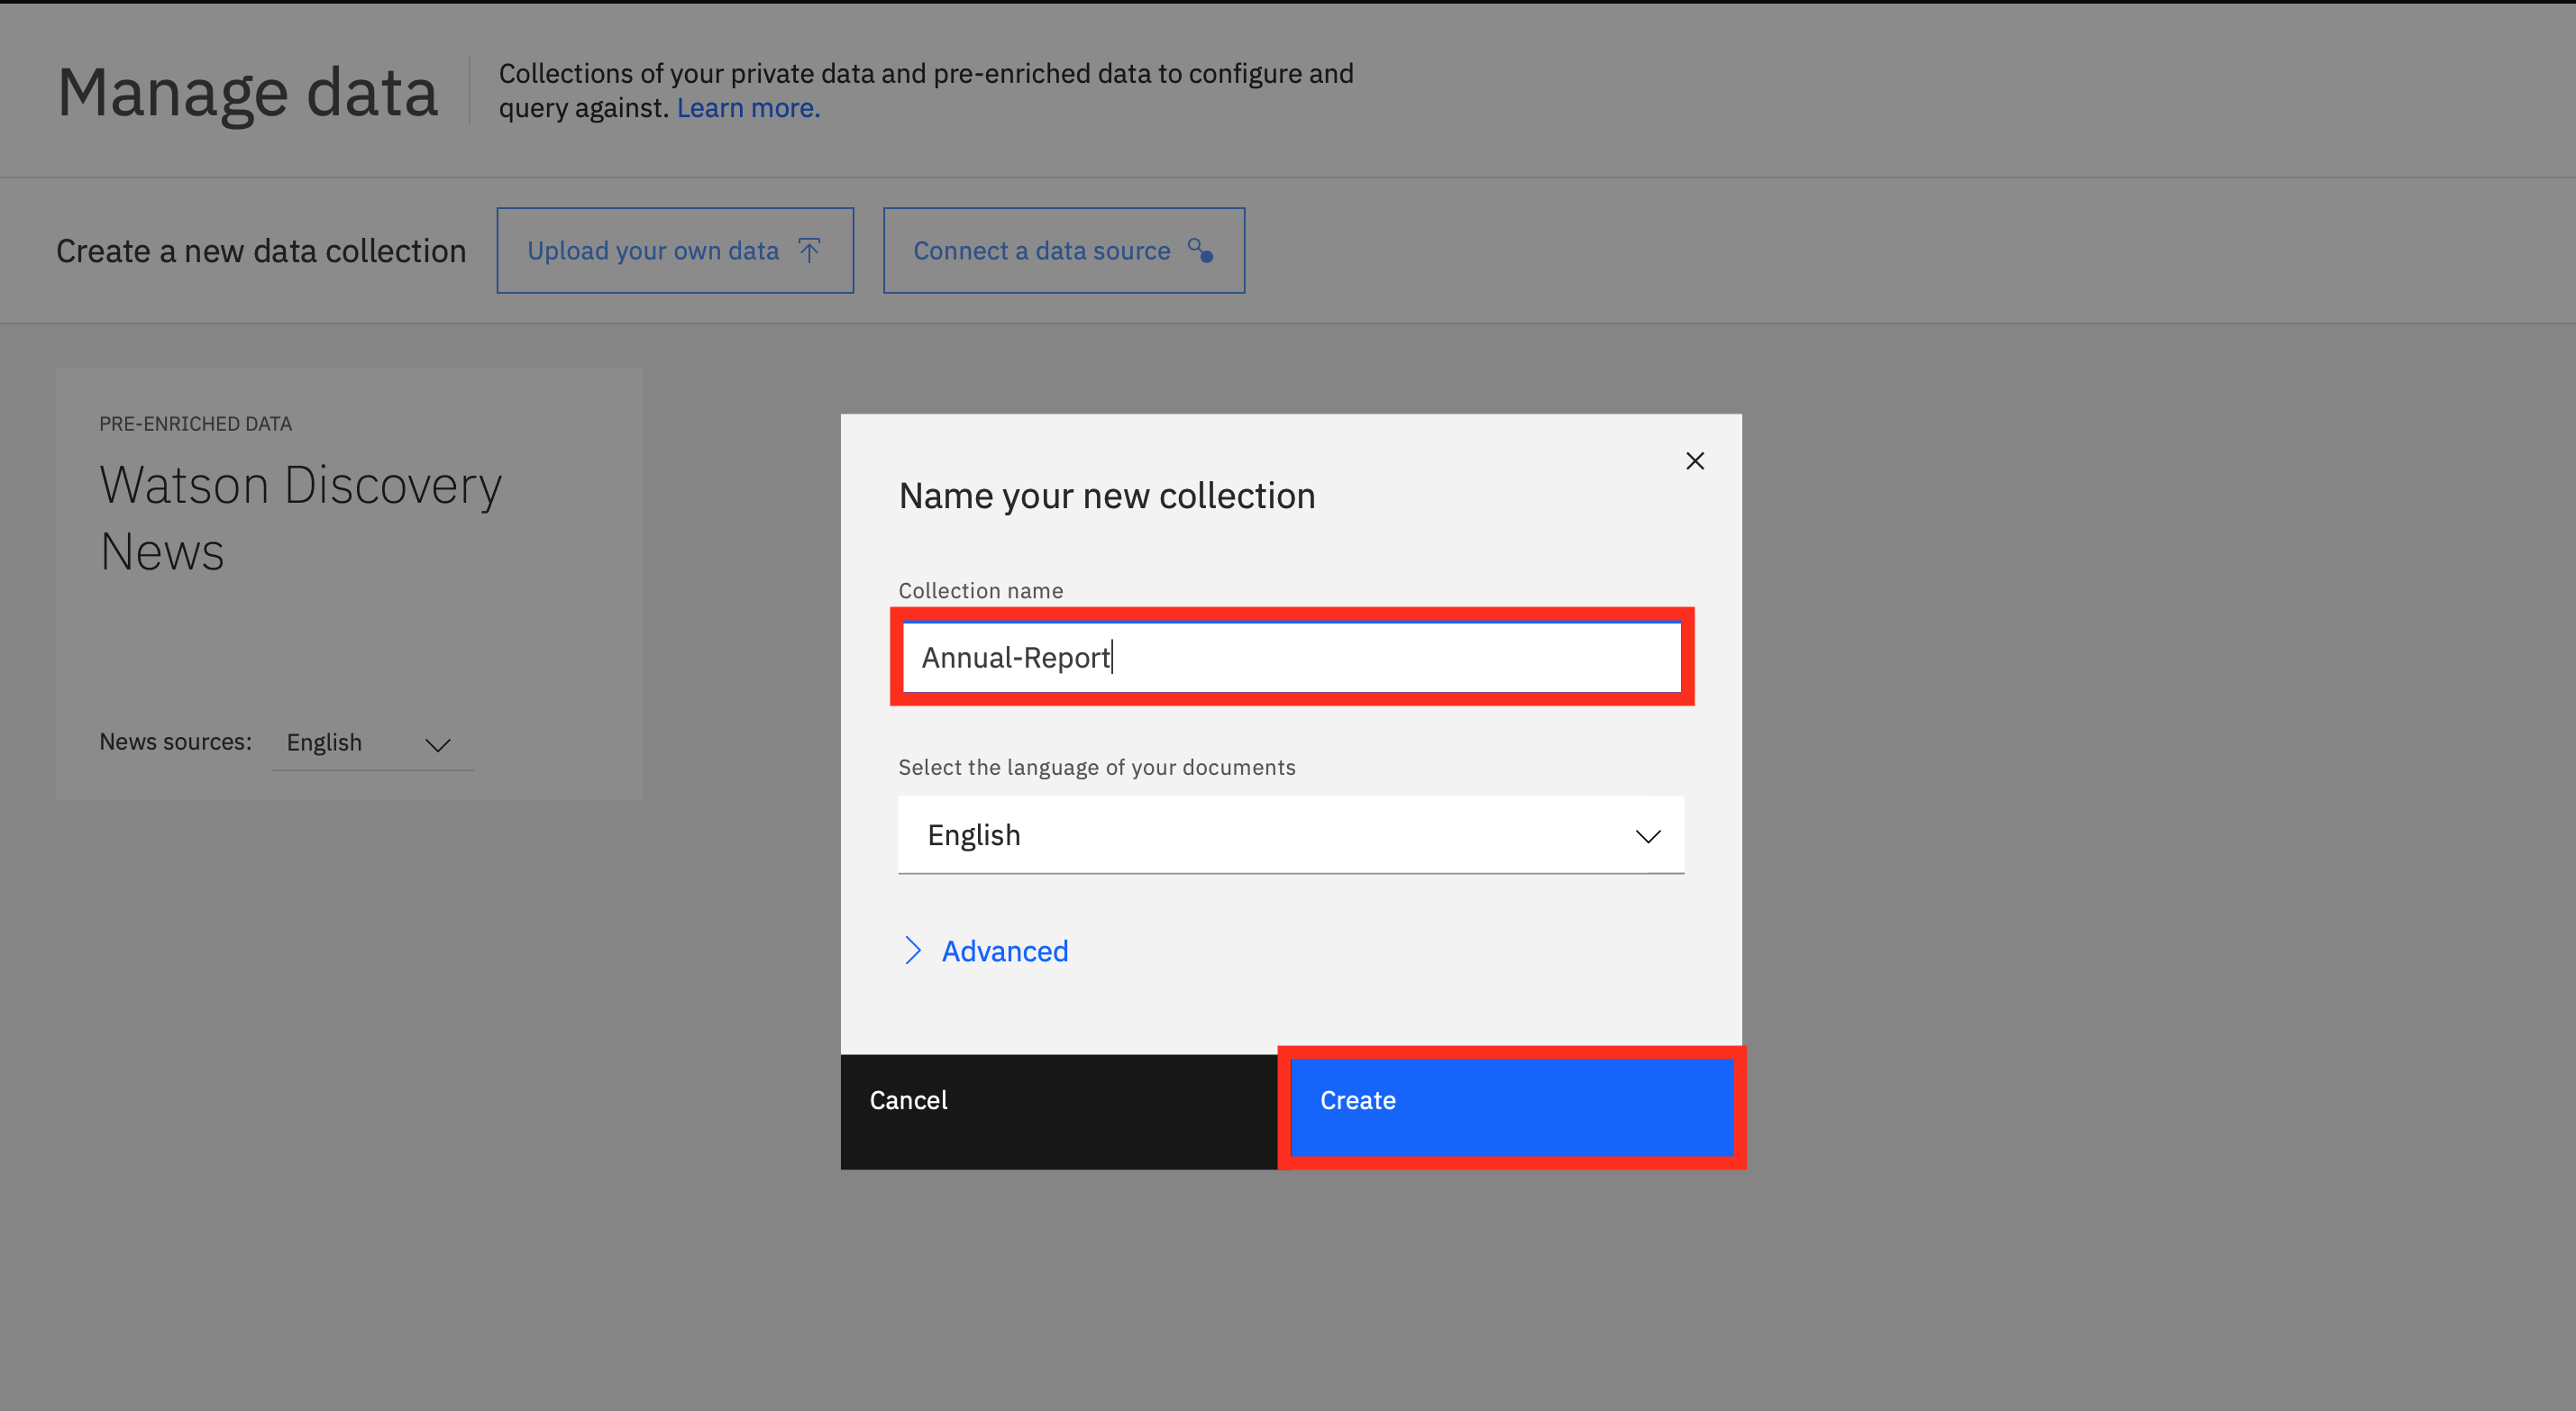
Task: Click the Manage data page heading
Action: 247,92
